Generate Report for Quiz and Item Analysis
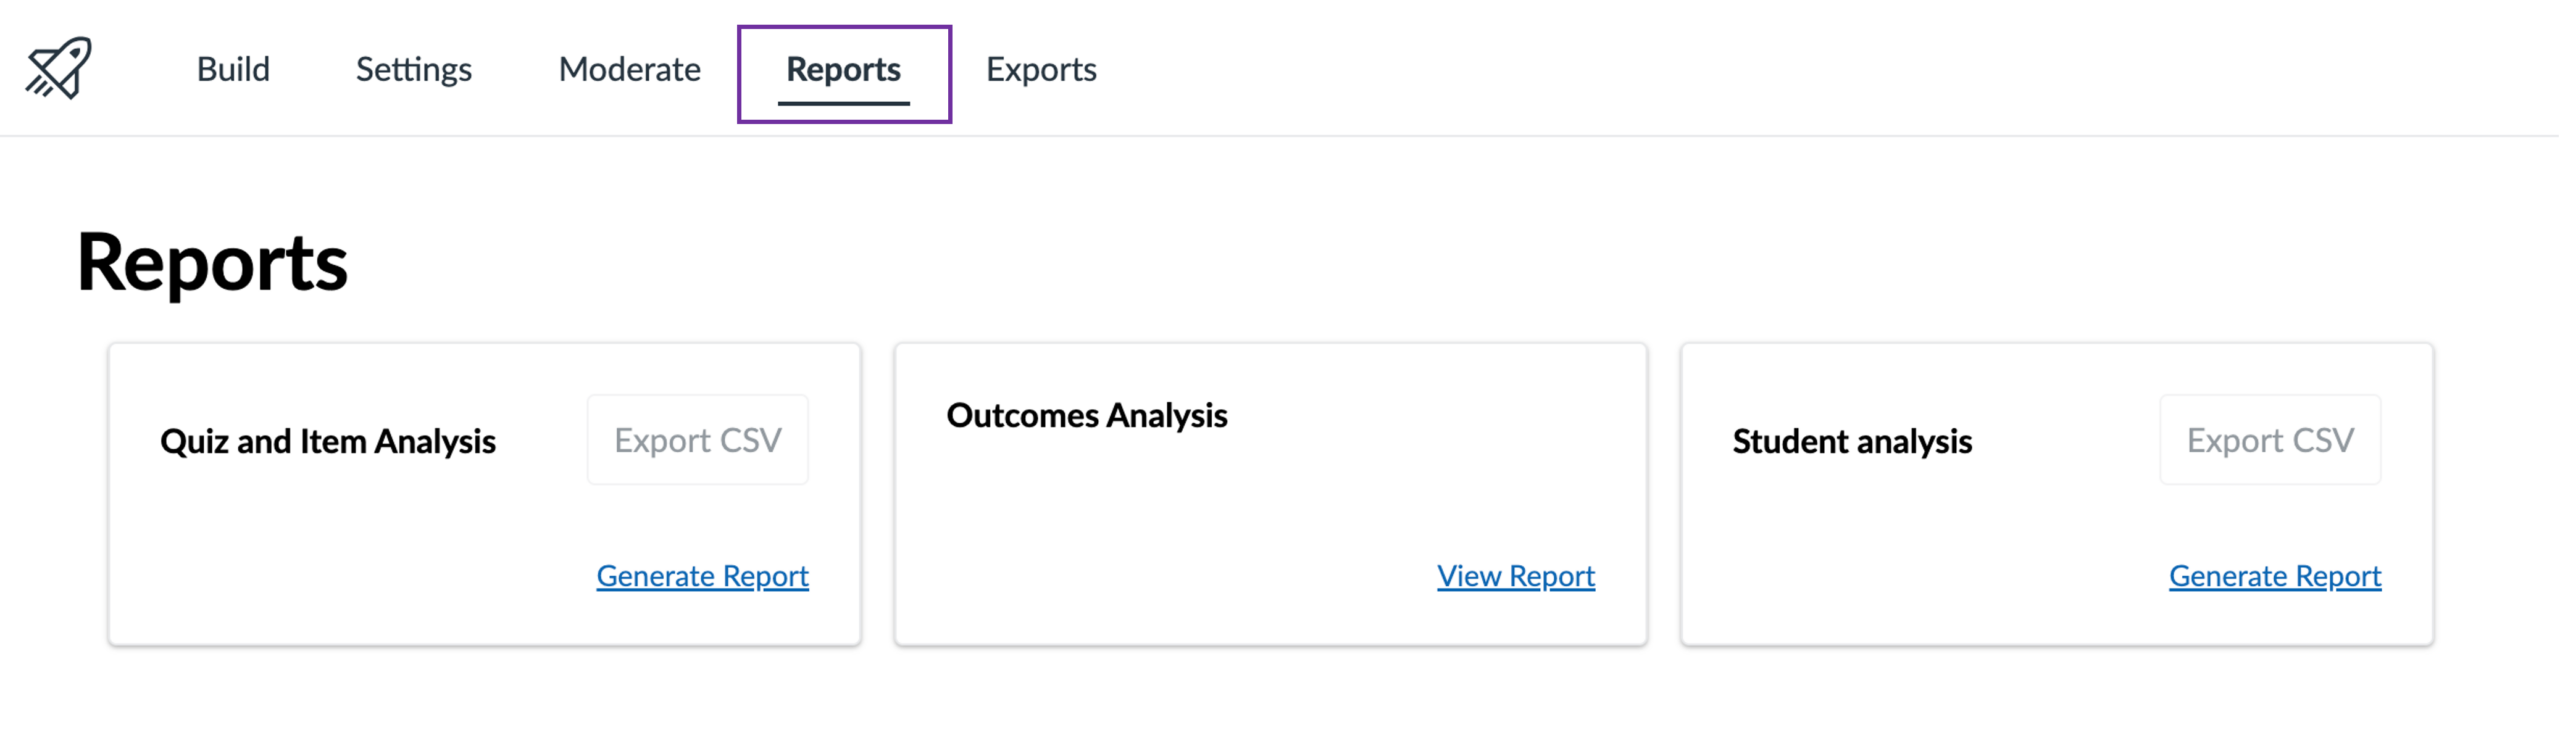 tap(702, 576)
